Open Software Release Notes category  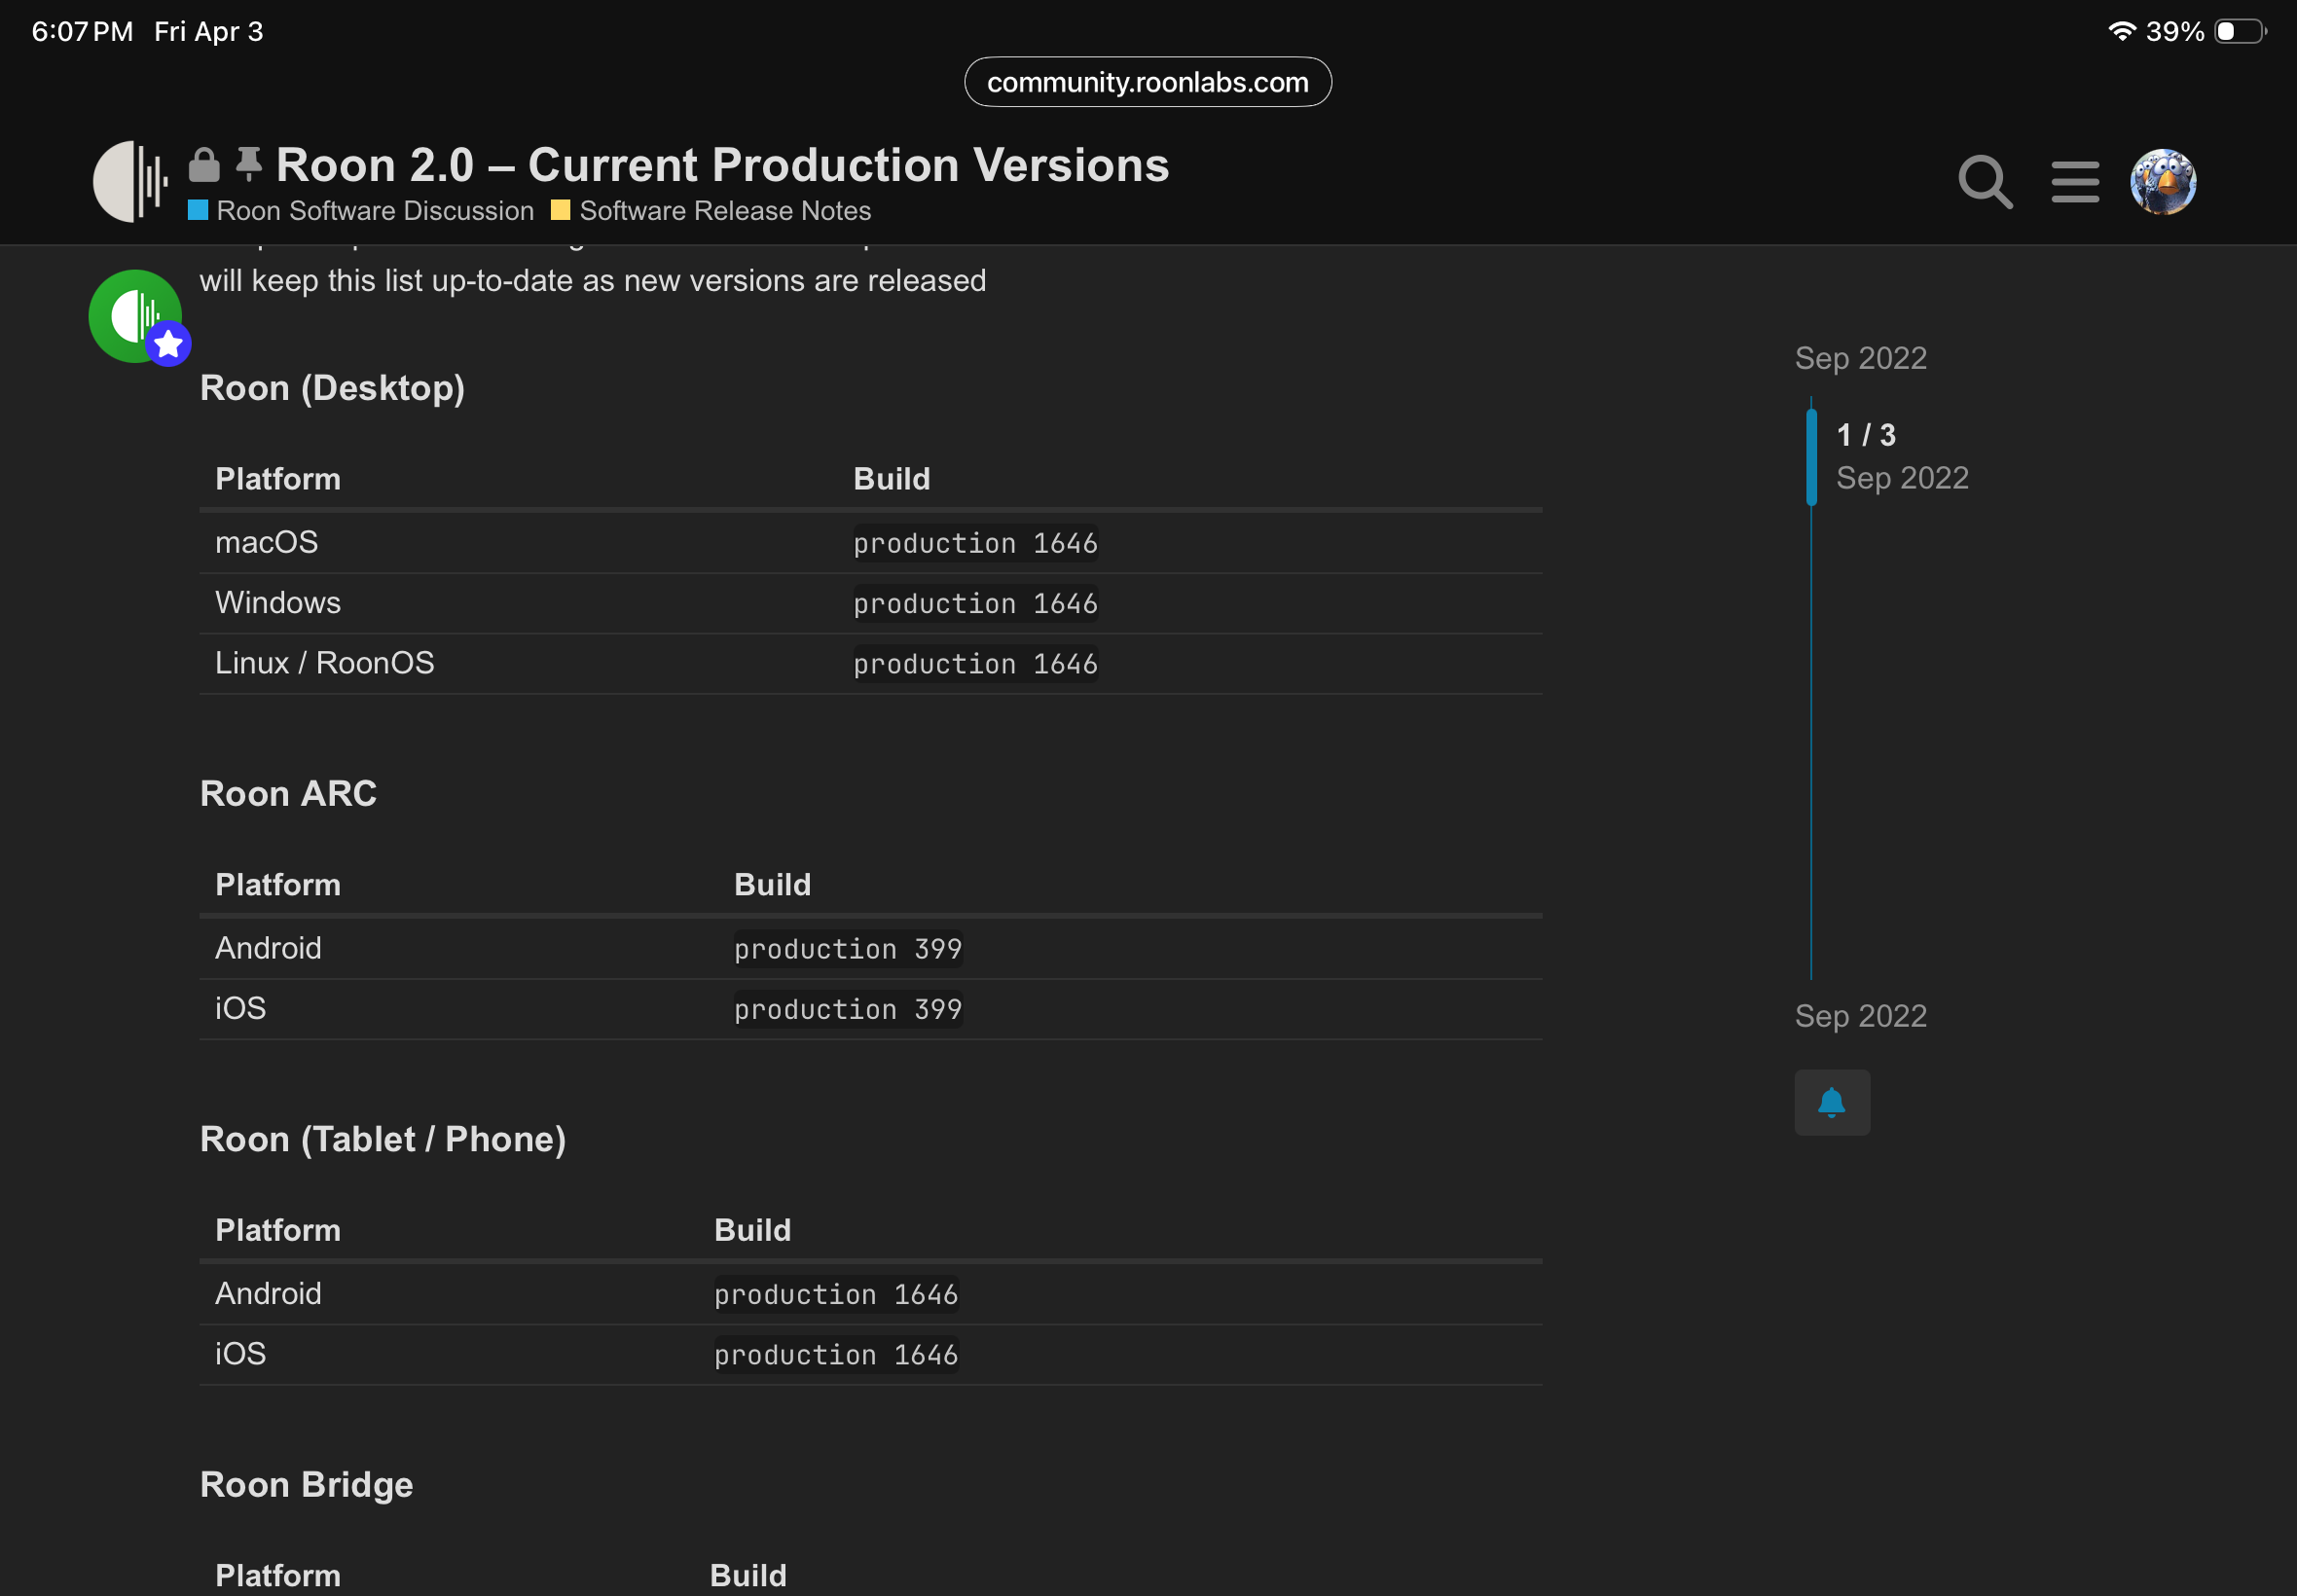(724, 211)
